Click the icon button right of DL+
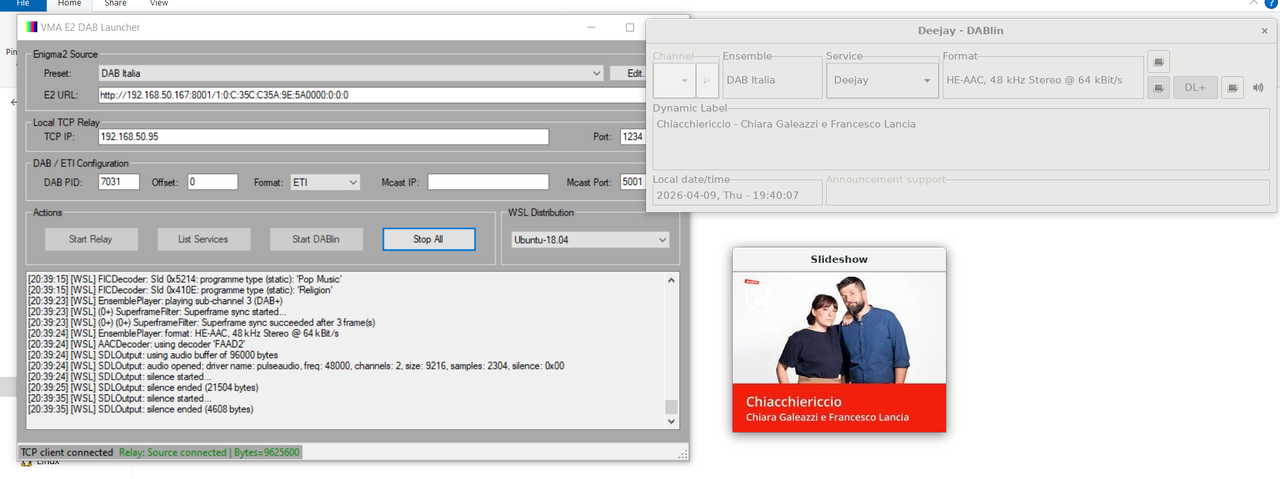The image size is (1280, 479). (1233, 87)
